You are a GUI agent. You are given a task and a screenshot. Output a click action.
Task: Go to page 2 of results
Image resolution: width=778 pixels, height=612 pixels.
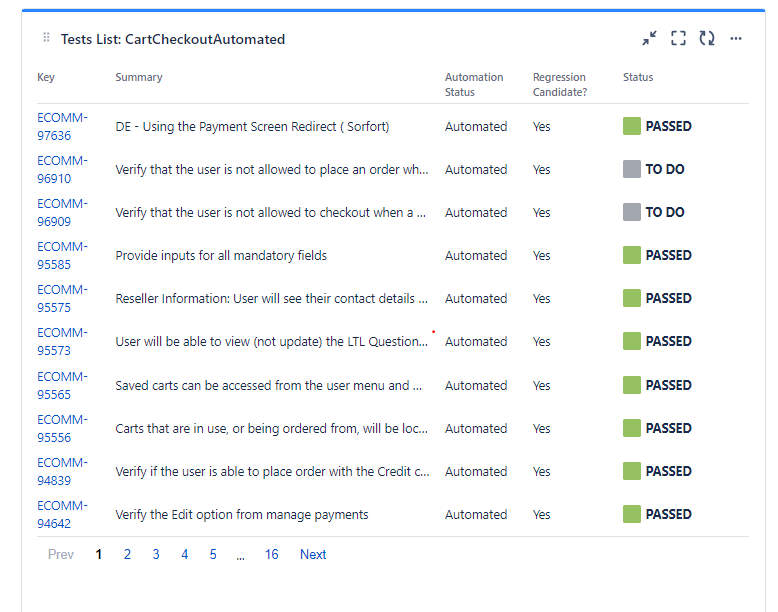pyautogui.click(x=128, y=554)
